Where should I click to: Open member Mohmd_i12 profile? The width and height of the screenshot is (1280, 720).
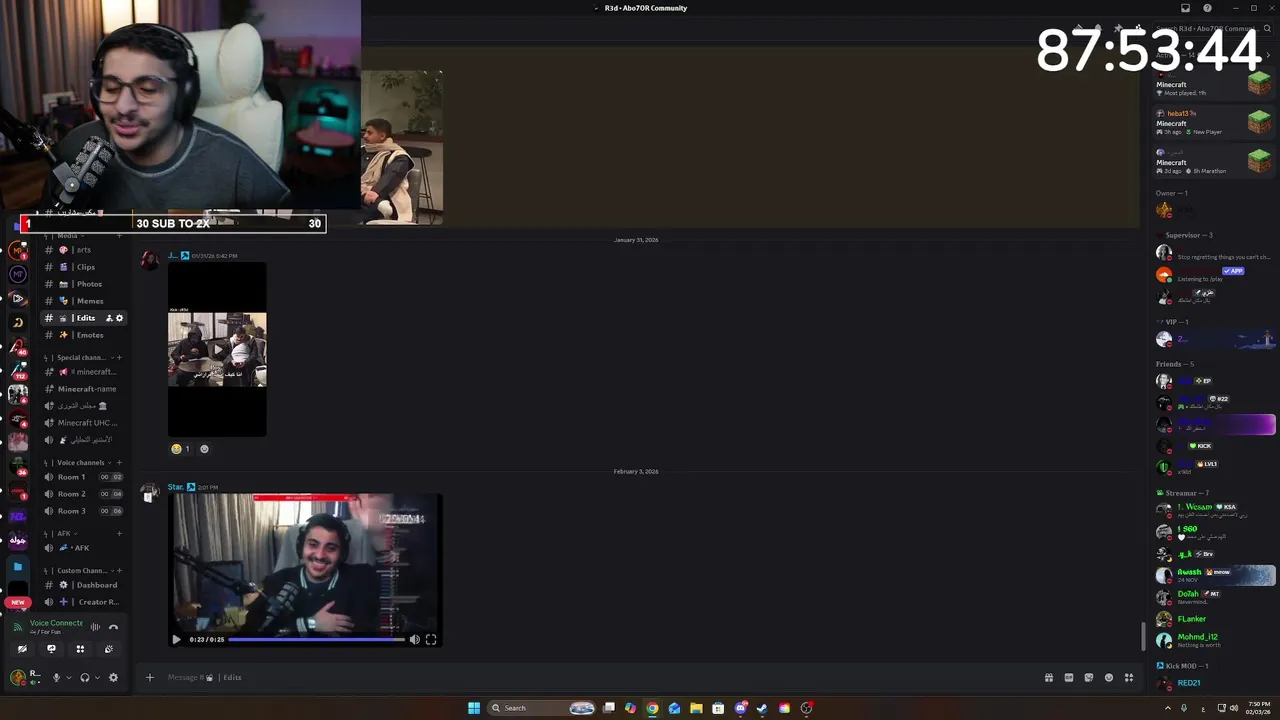coord(1215,640)
